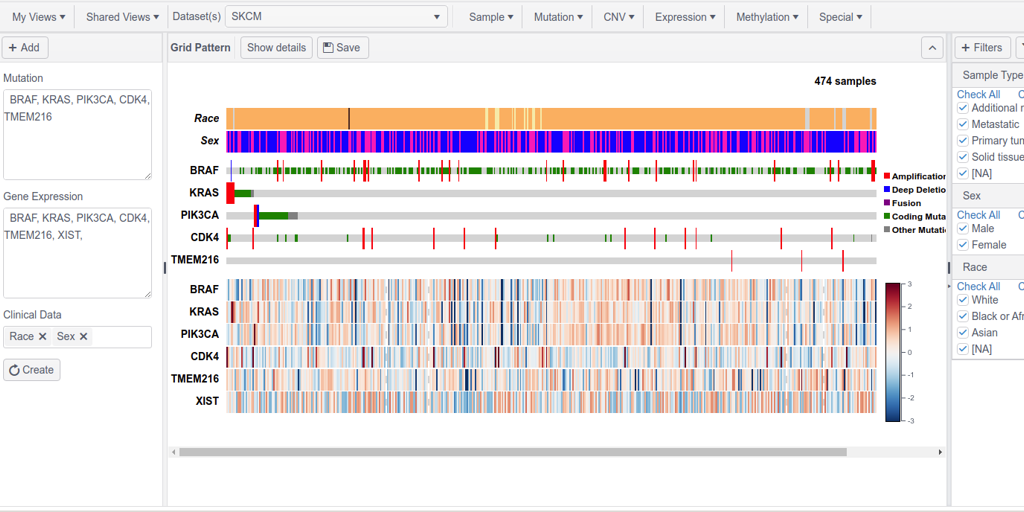Collapse the Grid Pattern panel
Screen dimensions: 1024x512
[932, 48]
